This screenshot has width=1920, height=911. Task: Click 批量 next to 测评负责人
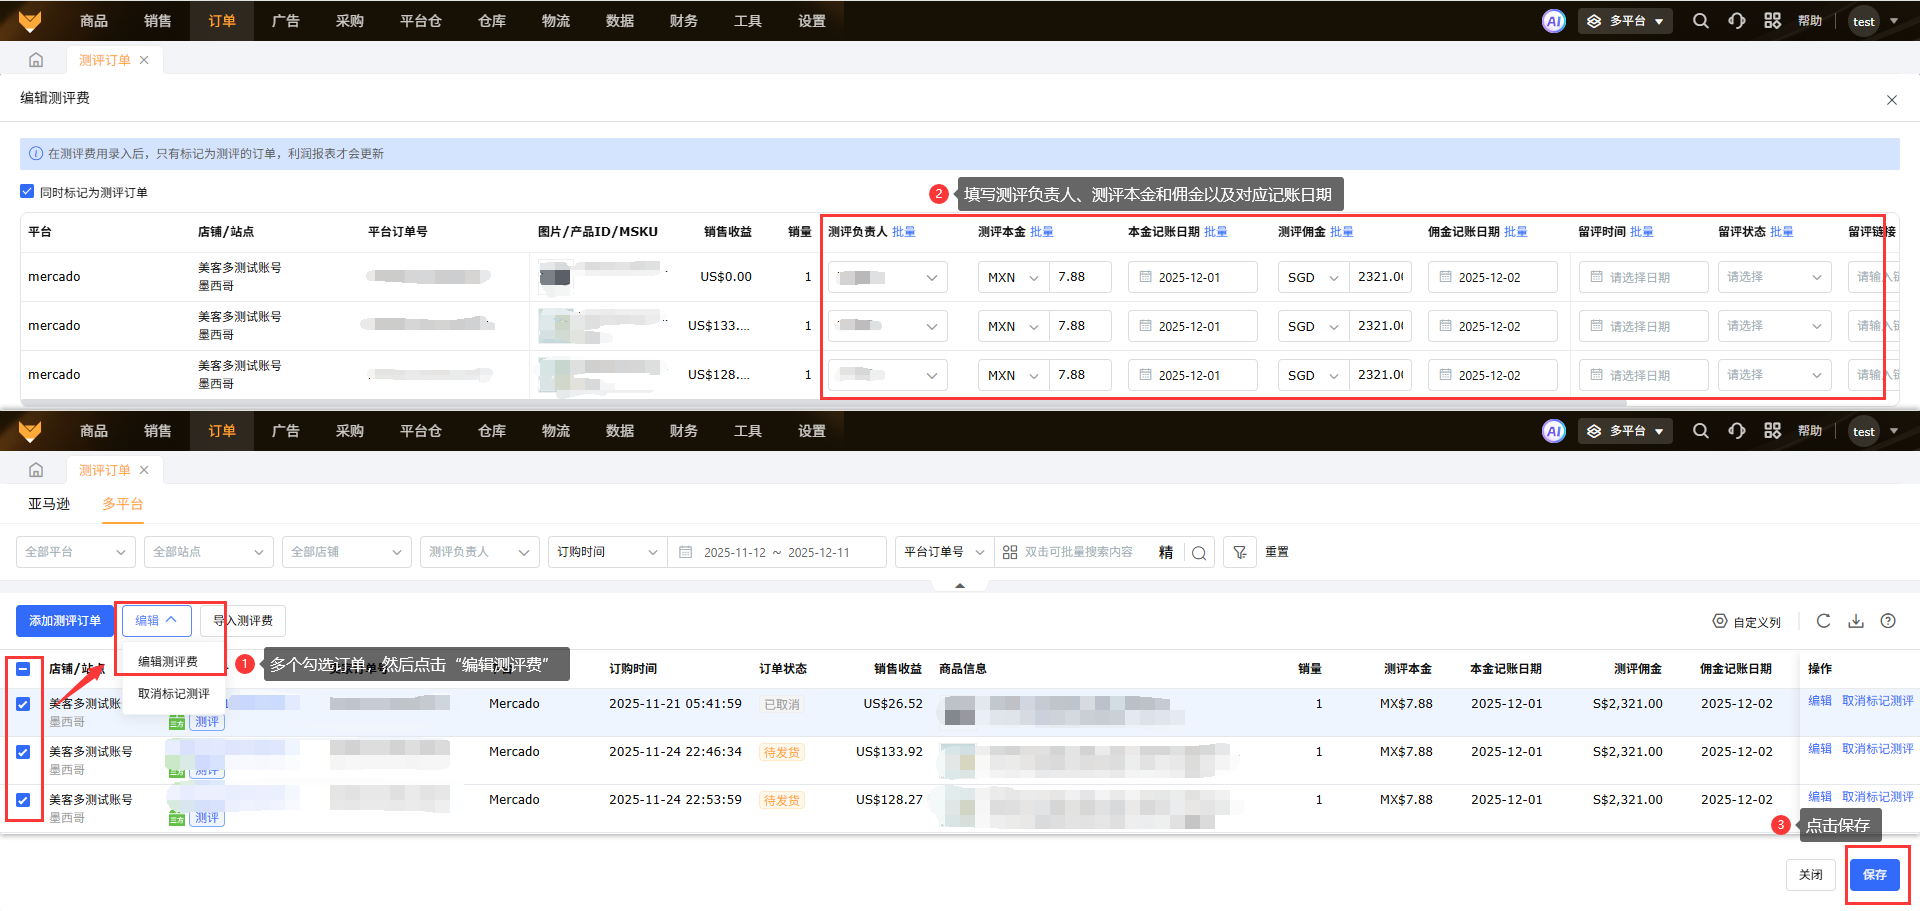(904, 232)
